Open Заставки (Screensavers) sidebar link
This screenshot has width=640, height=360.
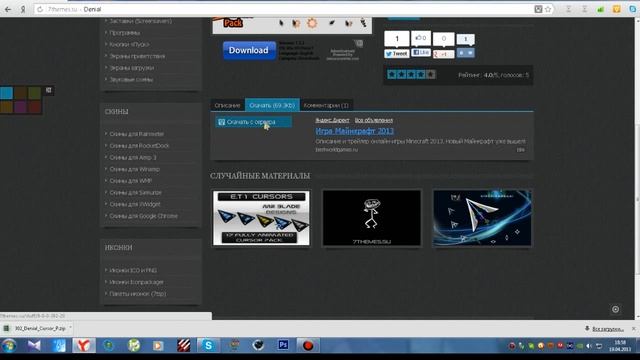coord(140,21)
